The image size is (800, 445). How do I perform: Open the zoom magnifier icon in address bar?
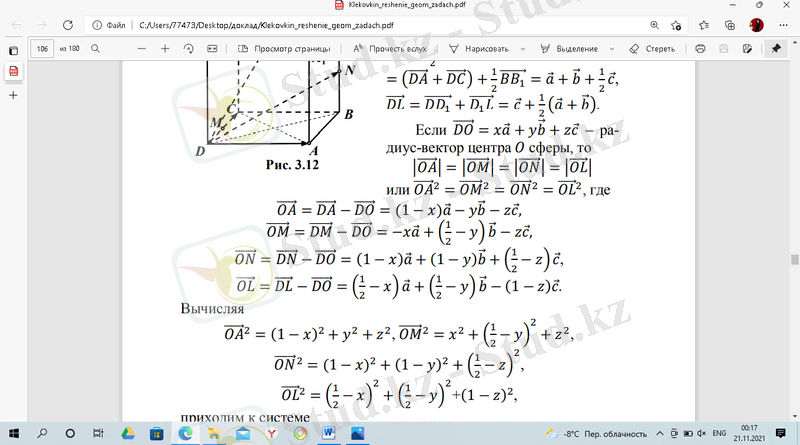[x=654, y=25]
